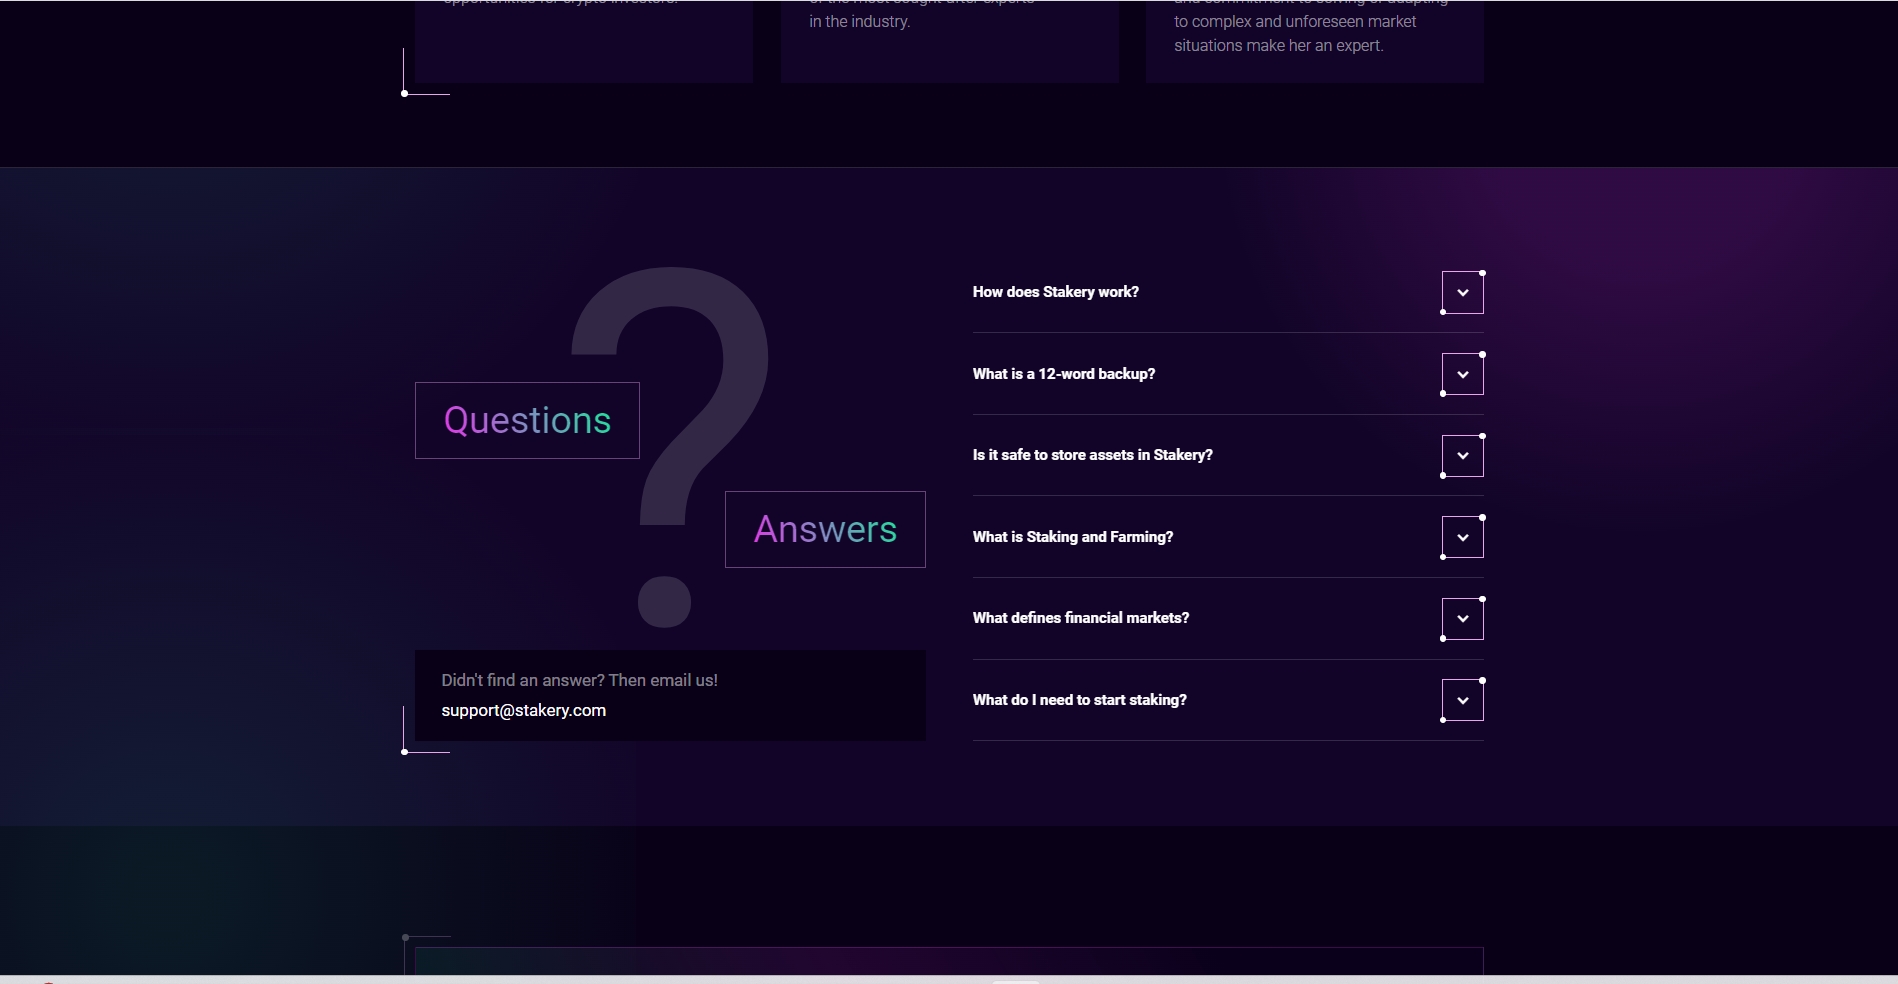Open chevron for 'Is it safe to store assets'
Image resolution: width=1898 pixels, height=984 pixels.
[x=1462, y=456]
